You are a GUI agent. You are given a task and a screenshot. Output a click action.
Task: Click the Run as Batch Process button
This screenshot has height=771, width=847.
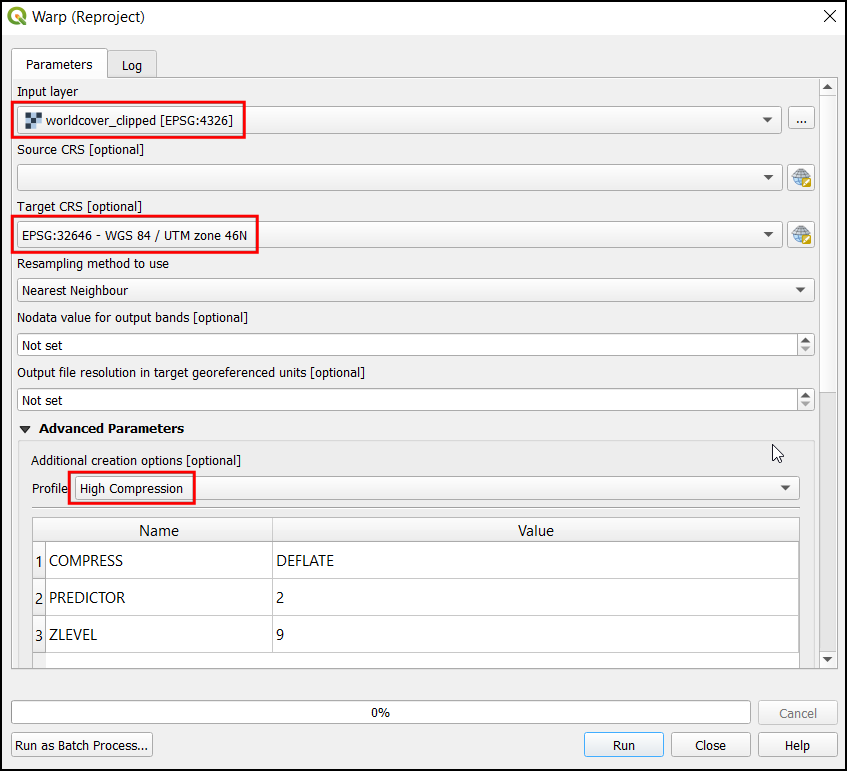(82, 745)
